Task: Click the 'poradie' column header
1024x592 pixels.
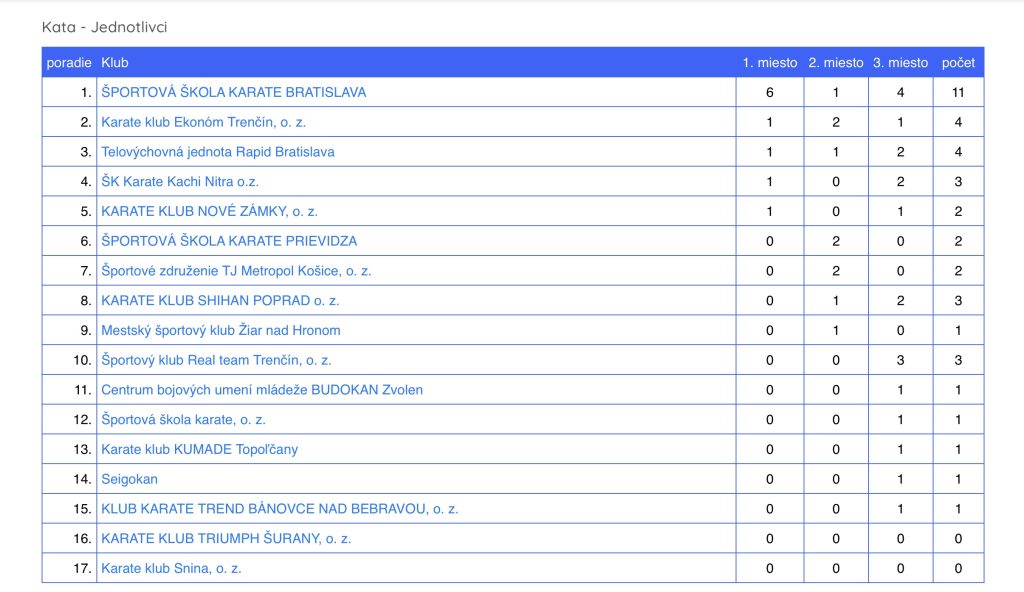Action: click(69, 63)
